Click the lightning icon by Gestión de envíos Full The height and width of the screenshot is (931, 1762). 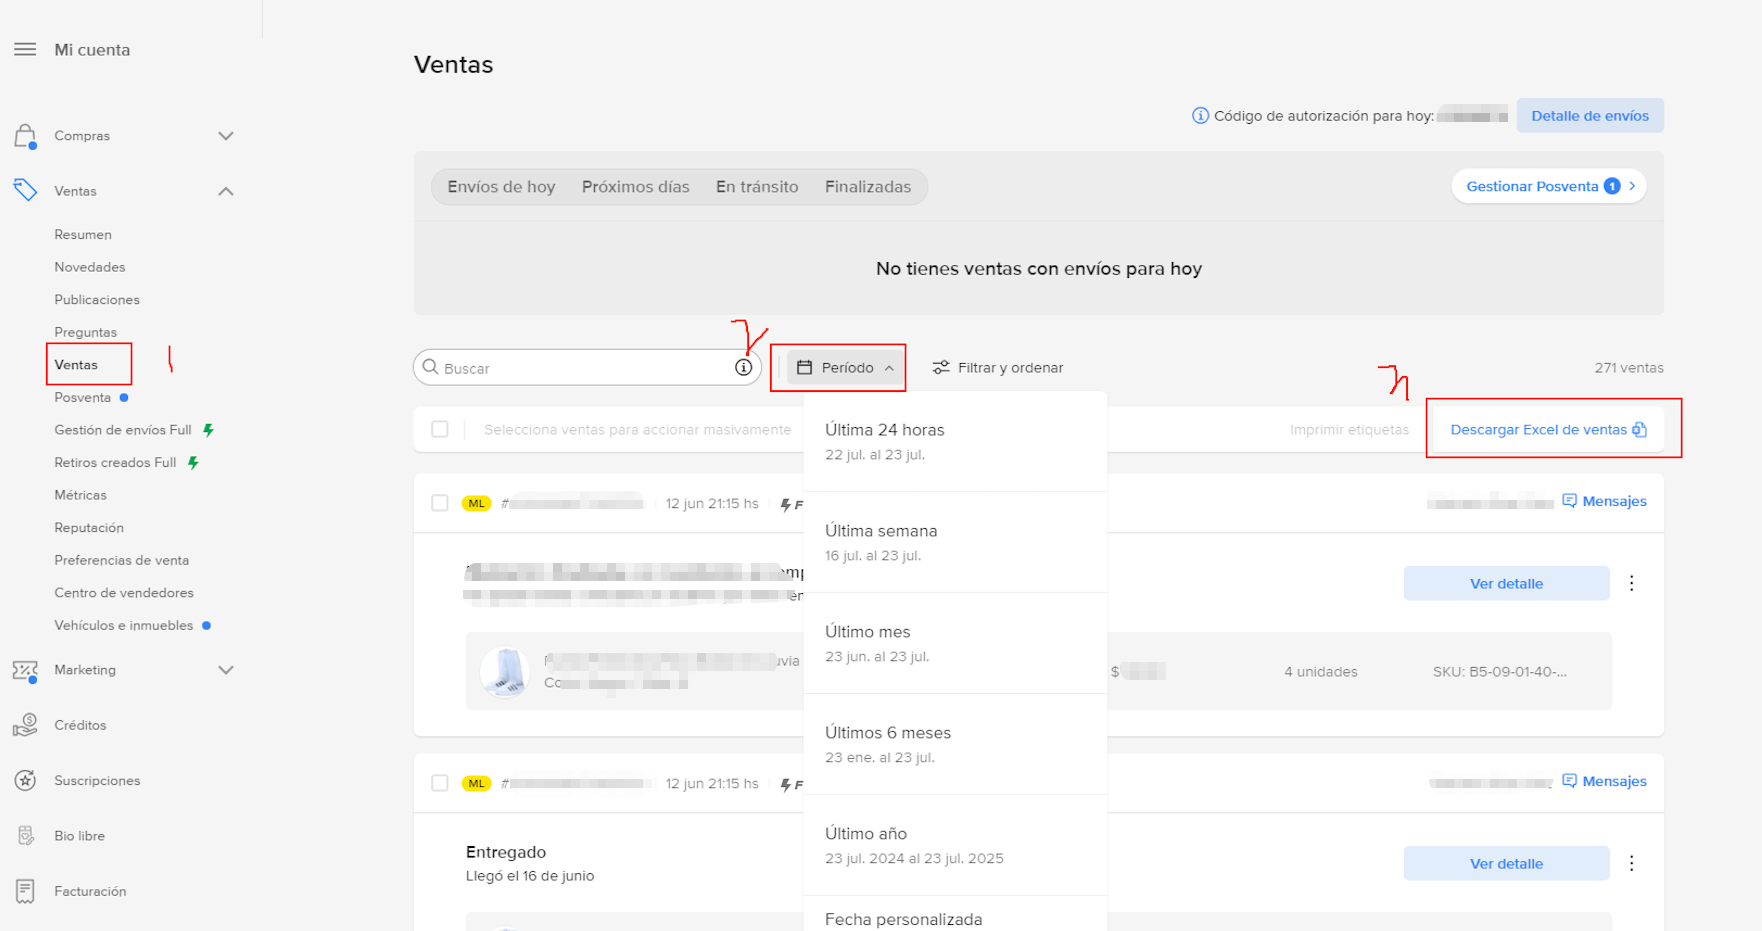point(208,430)
